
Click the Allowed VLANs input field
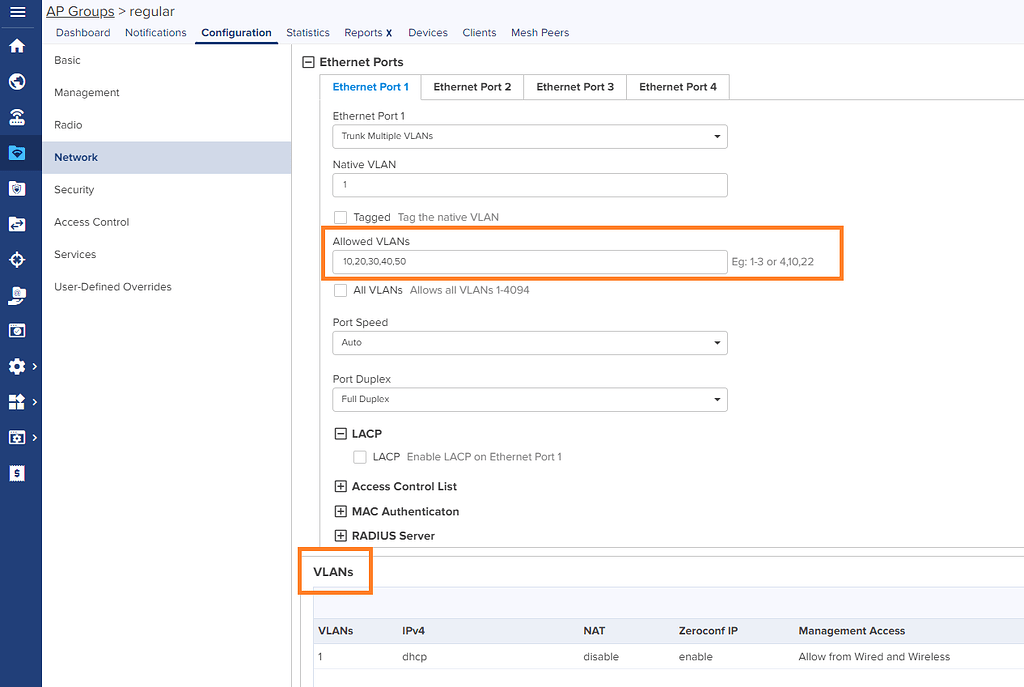[x=529, y=262]
